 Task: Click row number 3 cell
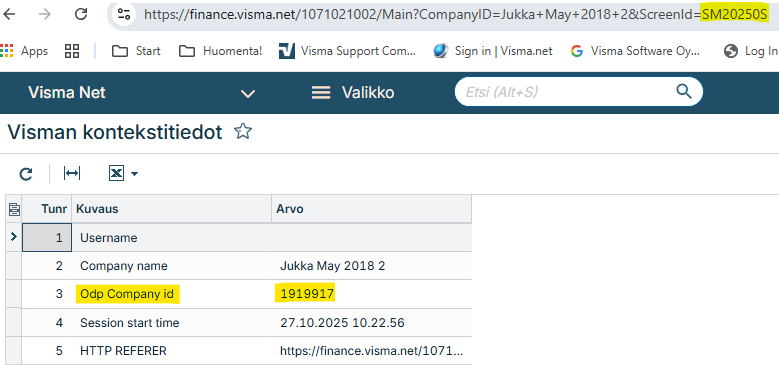point(47,294)
